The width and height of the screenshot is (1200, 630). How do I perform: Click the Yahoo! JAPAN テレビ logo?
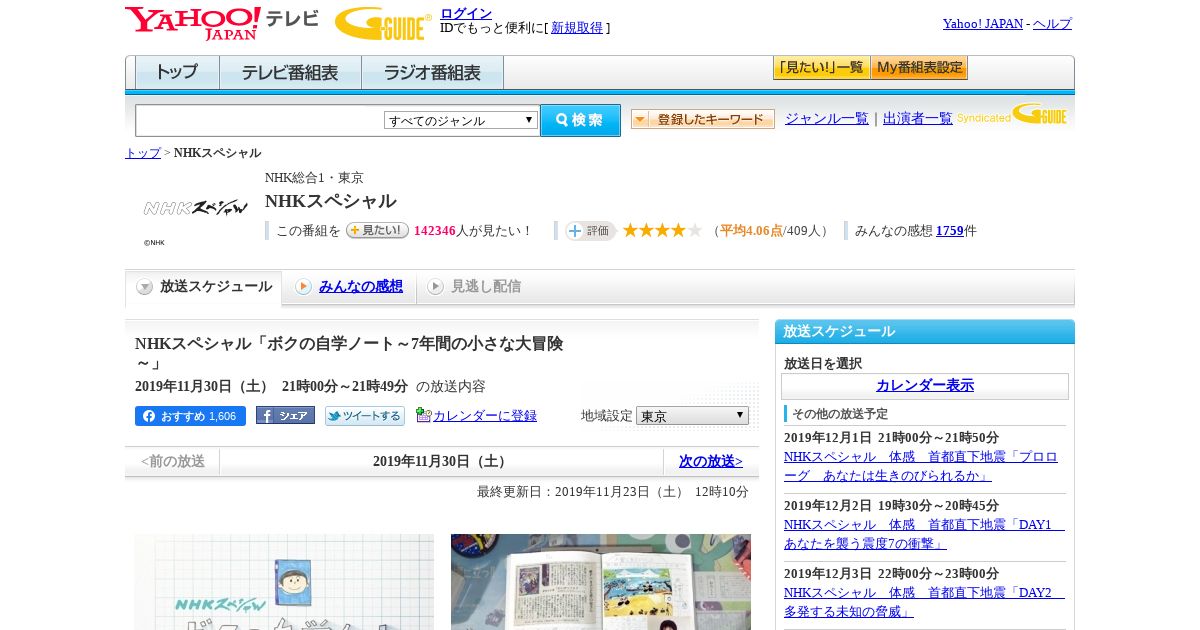pyautogui.click(x=221, y=22)
